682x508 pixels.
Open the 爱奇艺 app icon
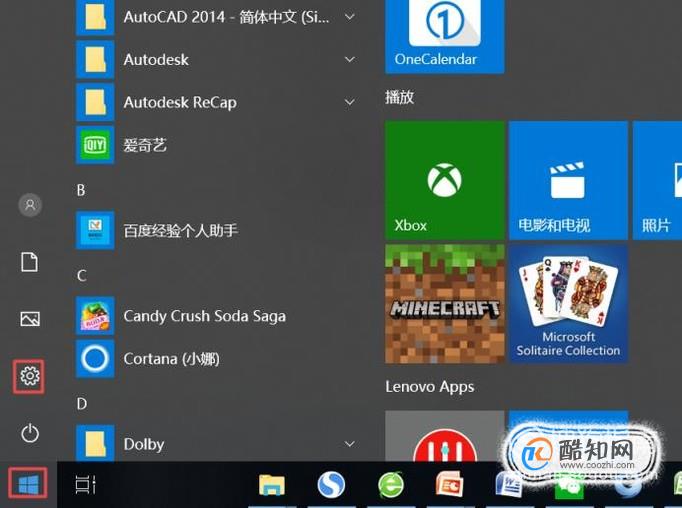click(x=95, y=145)
